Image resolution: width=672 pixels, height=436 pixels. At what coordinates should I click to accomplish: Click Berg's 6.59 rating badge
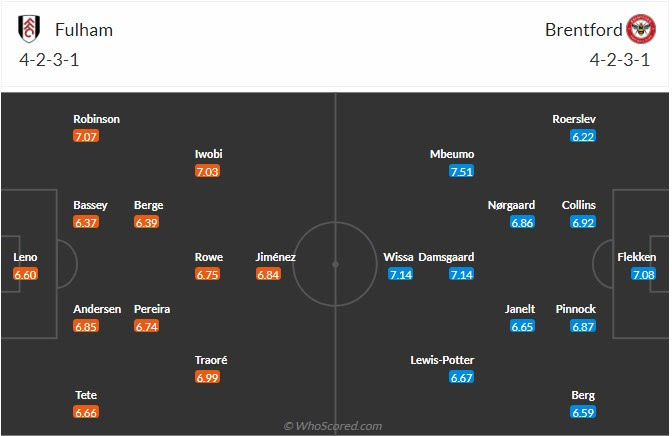pos(583,412)
